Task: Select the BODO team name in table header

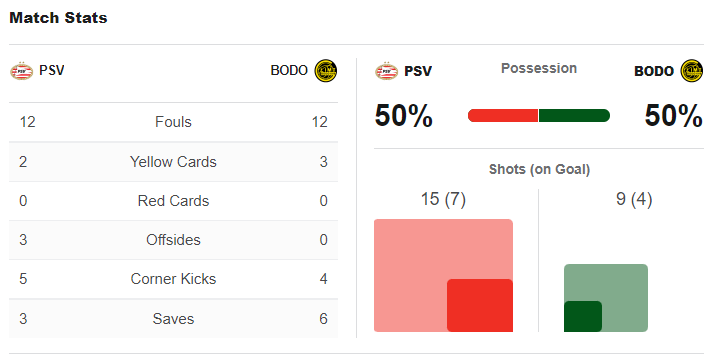Action: click(x=289, y=70)
